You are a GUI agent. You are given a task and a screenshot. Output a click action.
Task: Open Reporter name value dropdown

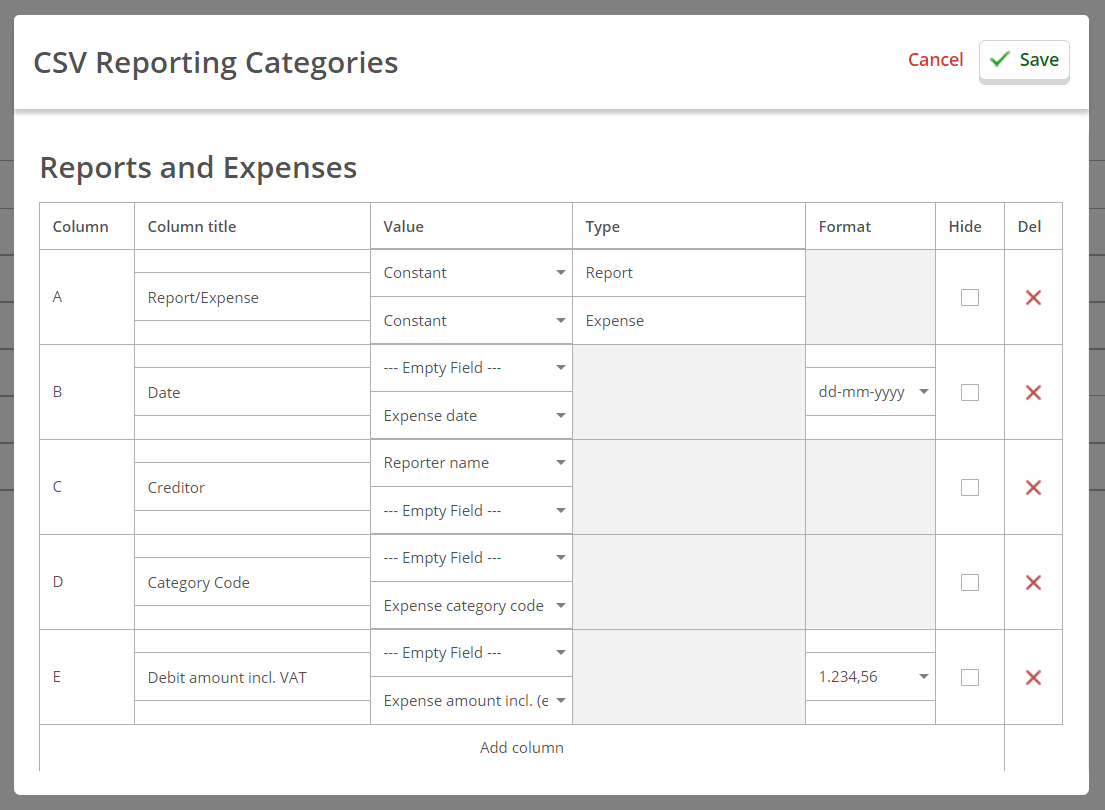(x=471, y=463)
